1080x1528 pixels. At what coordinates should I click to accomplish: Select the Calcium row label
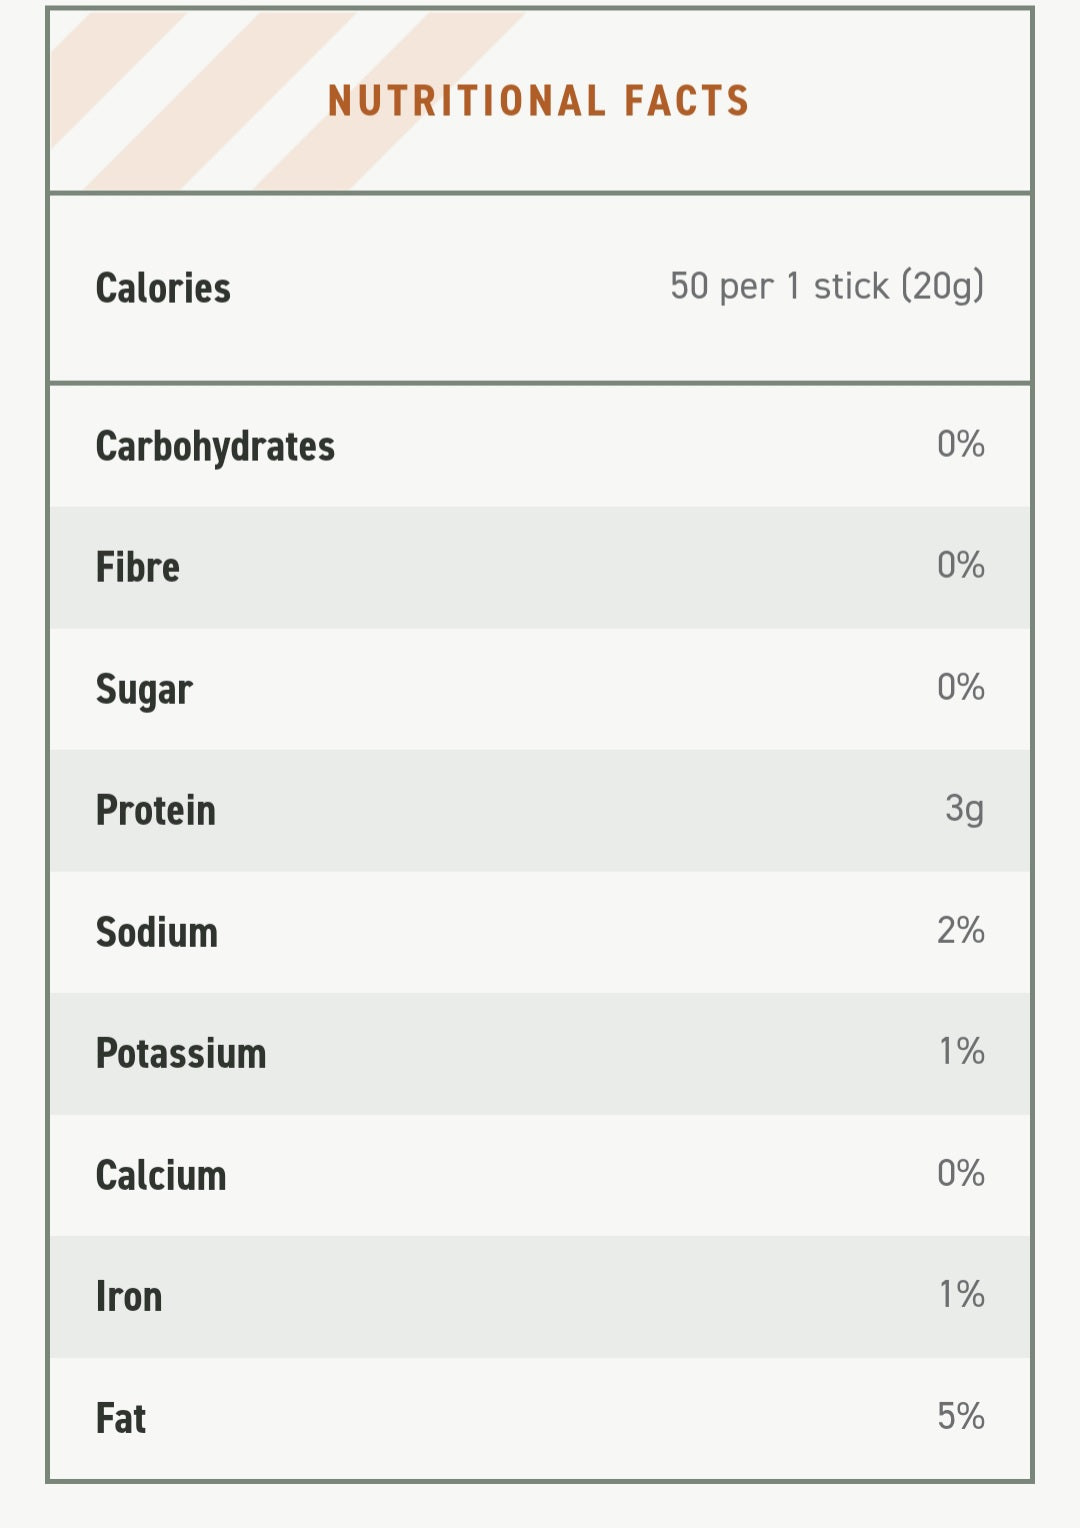(161, 1175)
